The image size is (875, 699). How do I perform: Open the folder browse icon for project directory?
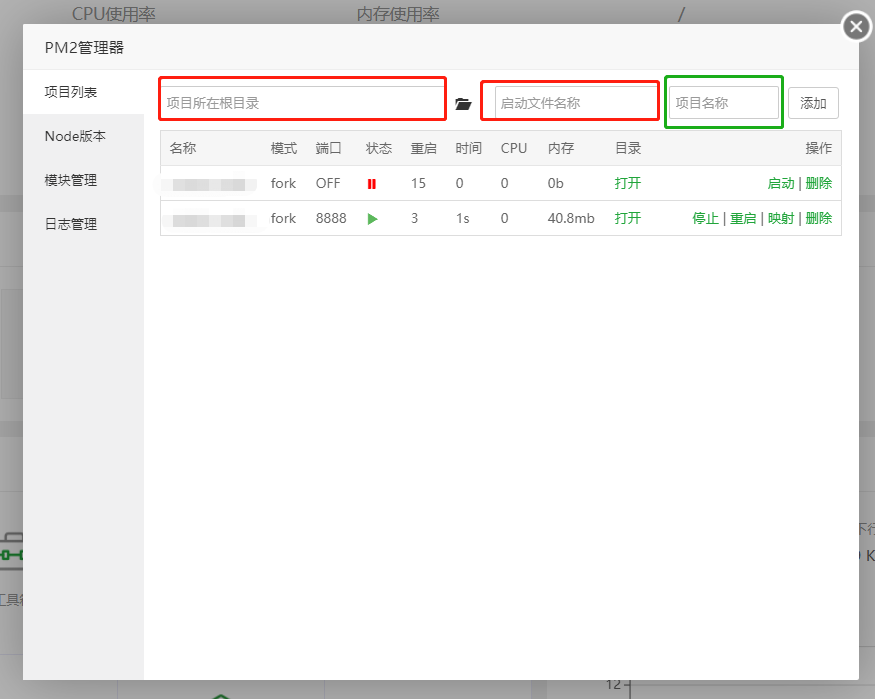[x=463, y=104]
